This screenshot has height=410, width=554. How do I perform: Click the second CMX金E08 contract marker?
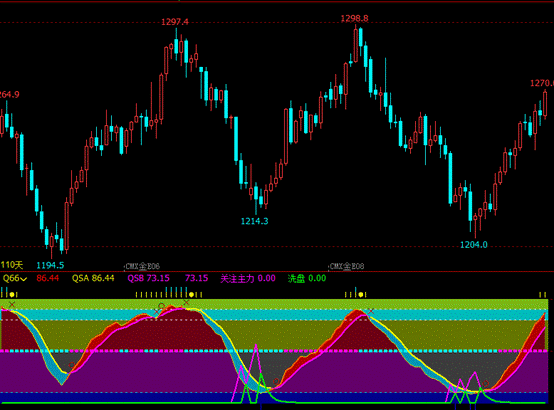(x=347, y=266)
